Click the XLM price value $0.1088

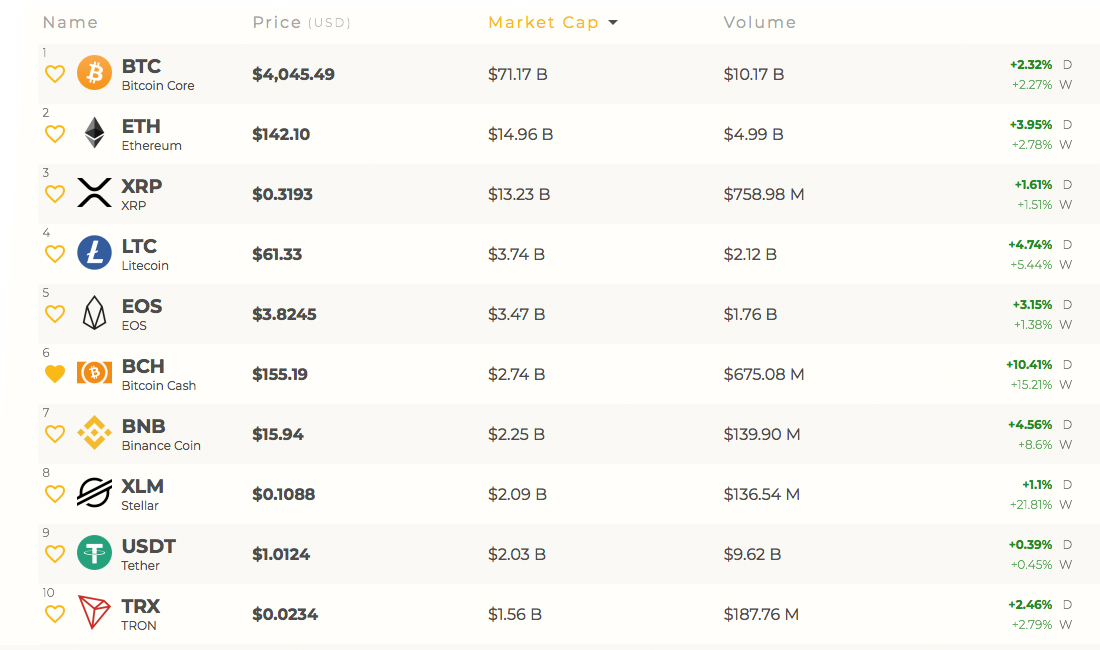282,494
